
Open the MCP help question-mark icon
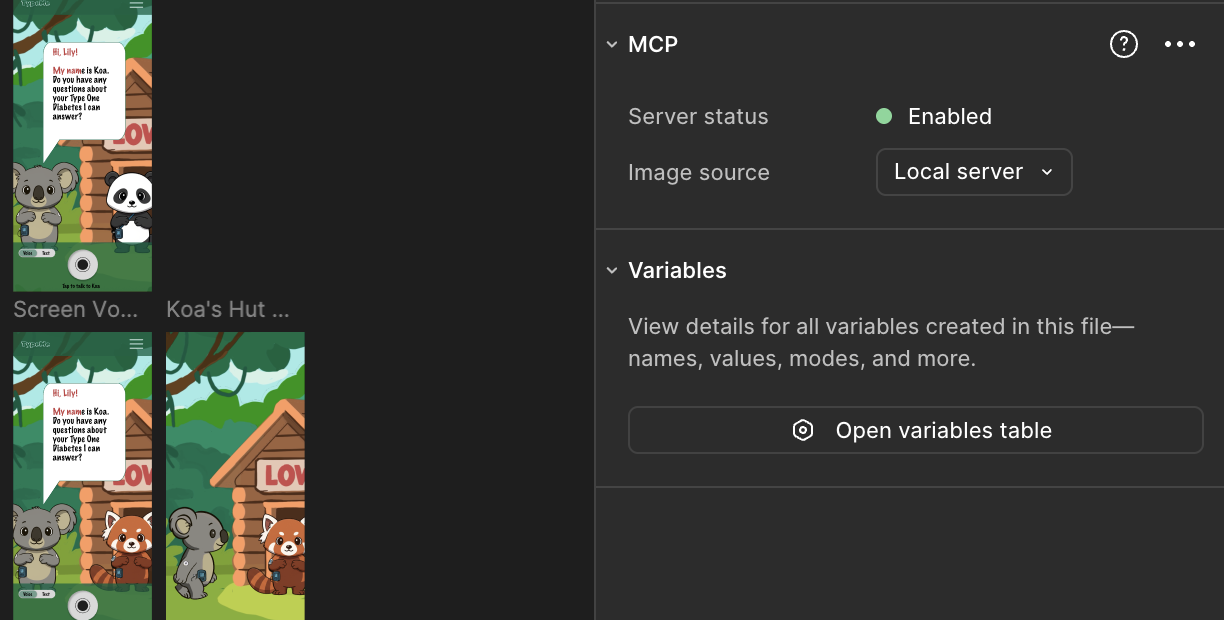(x=1124, y=44)
